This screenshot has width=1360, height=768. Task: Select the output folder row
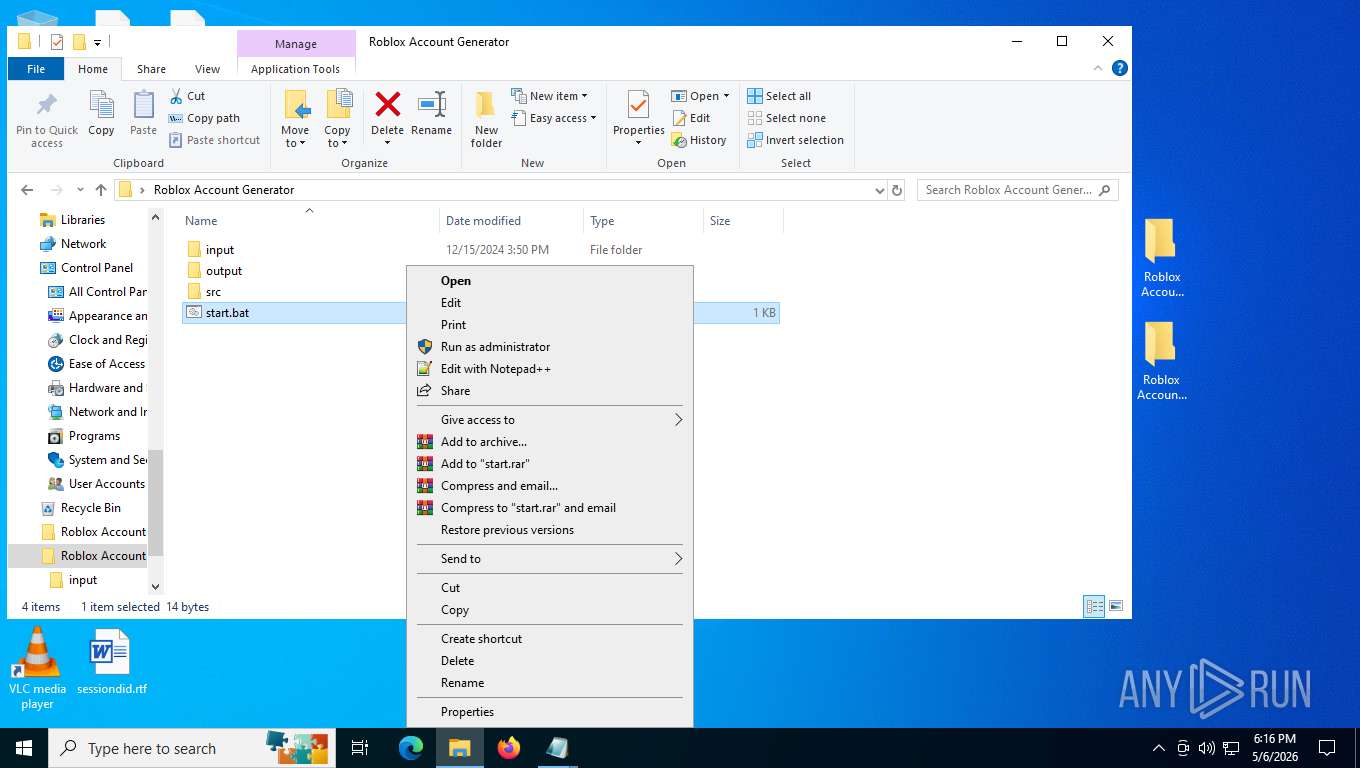click(x=480, y=271)
